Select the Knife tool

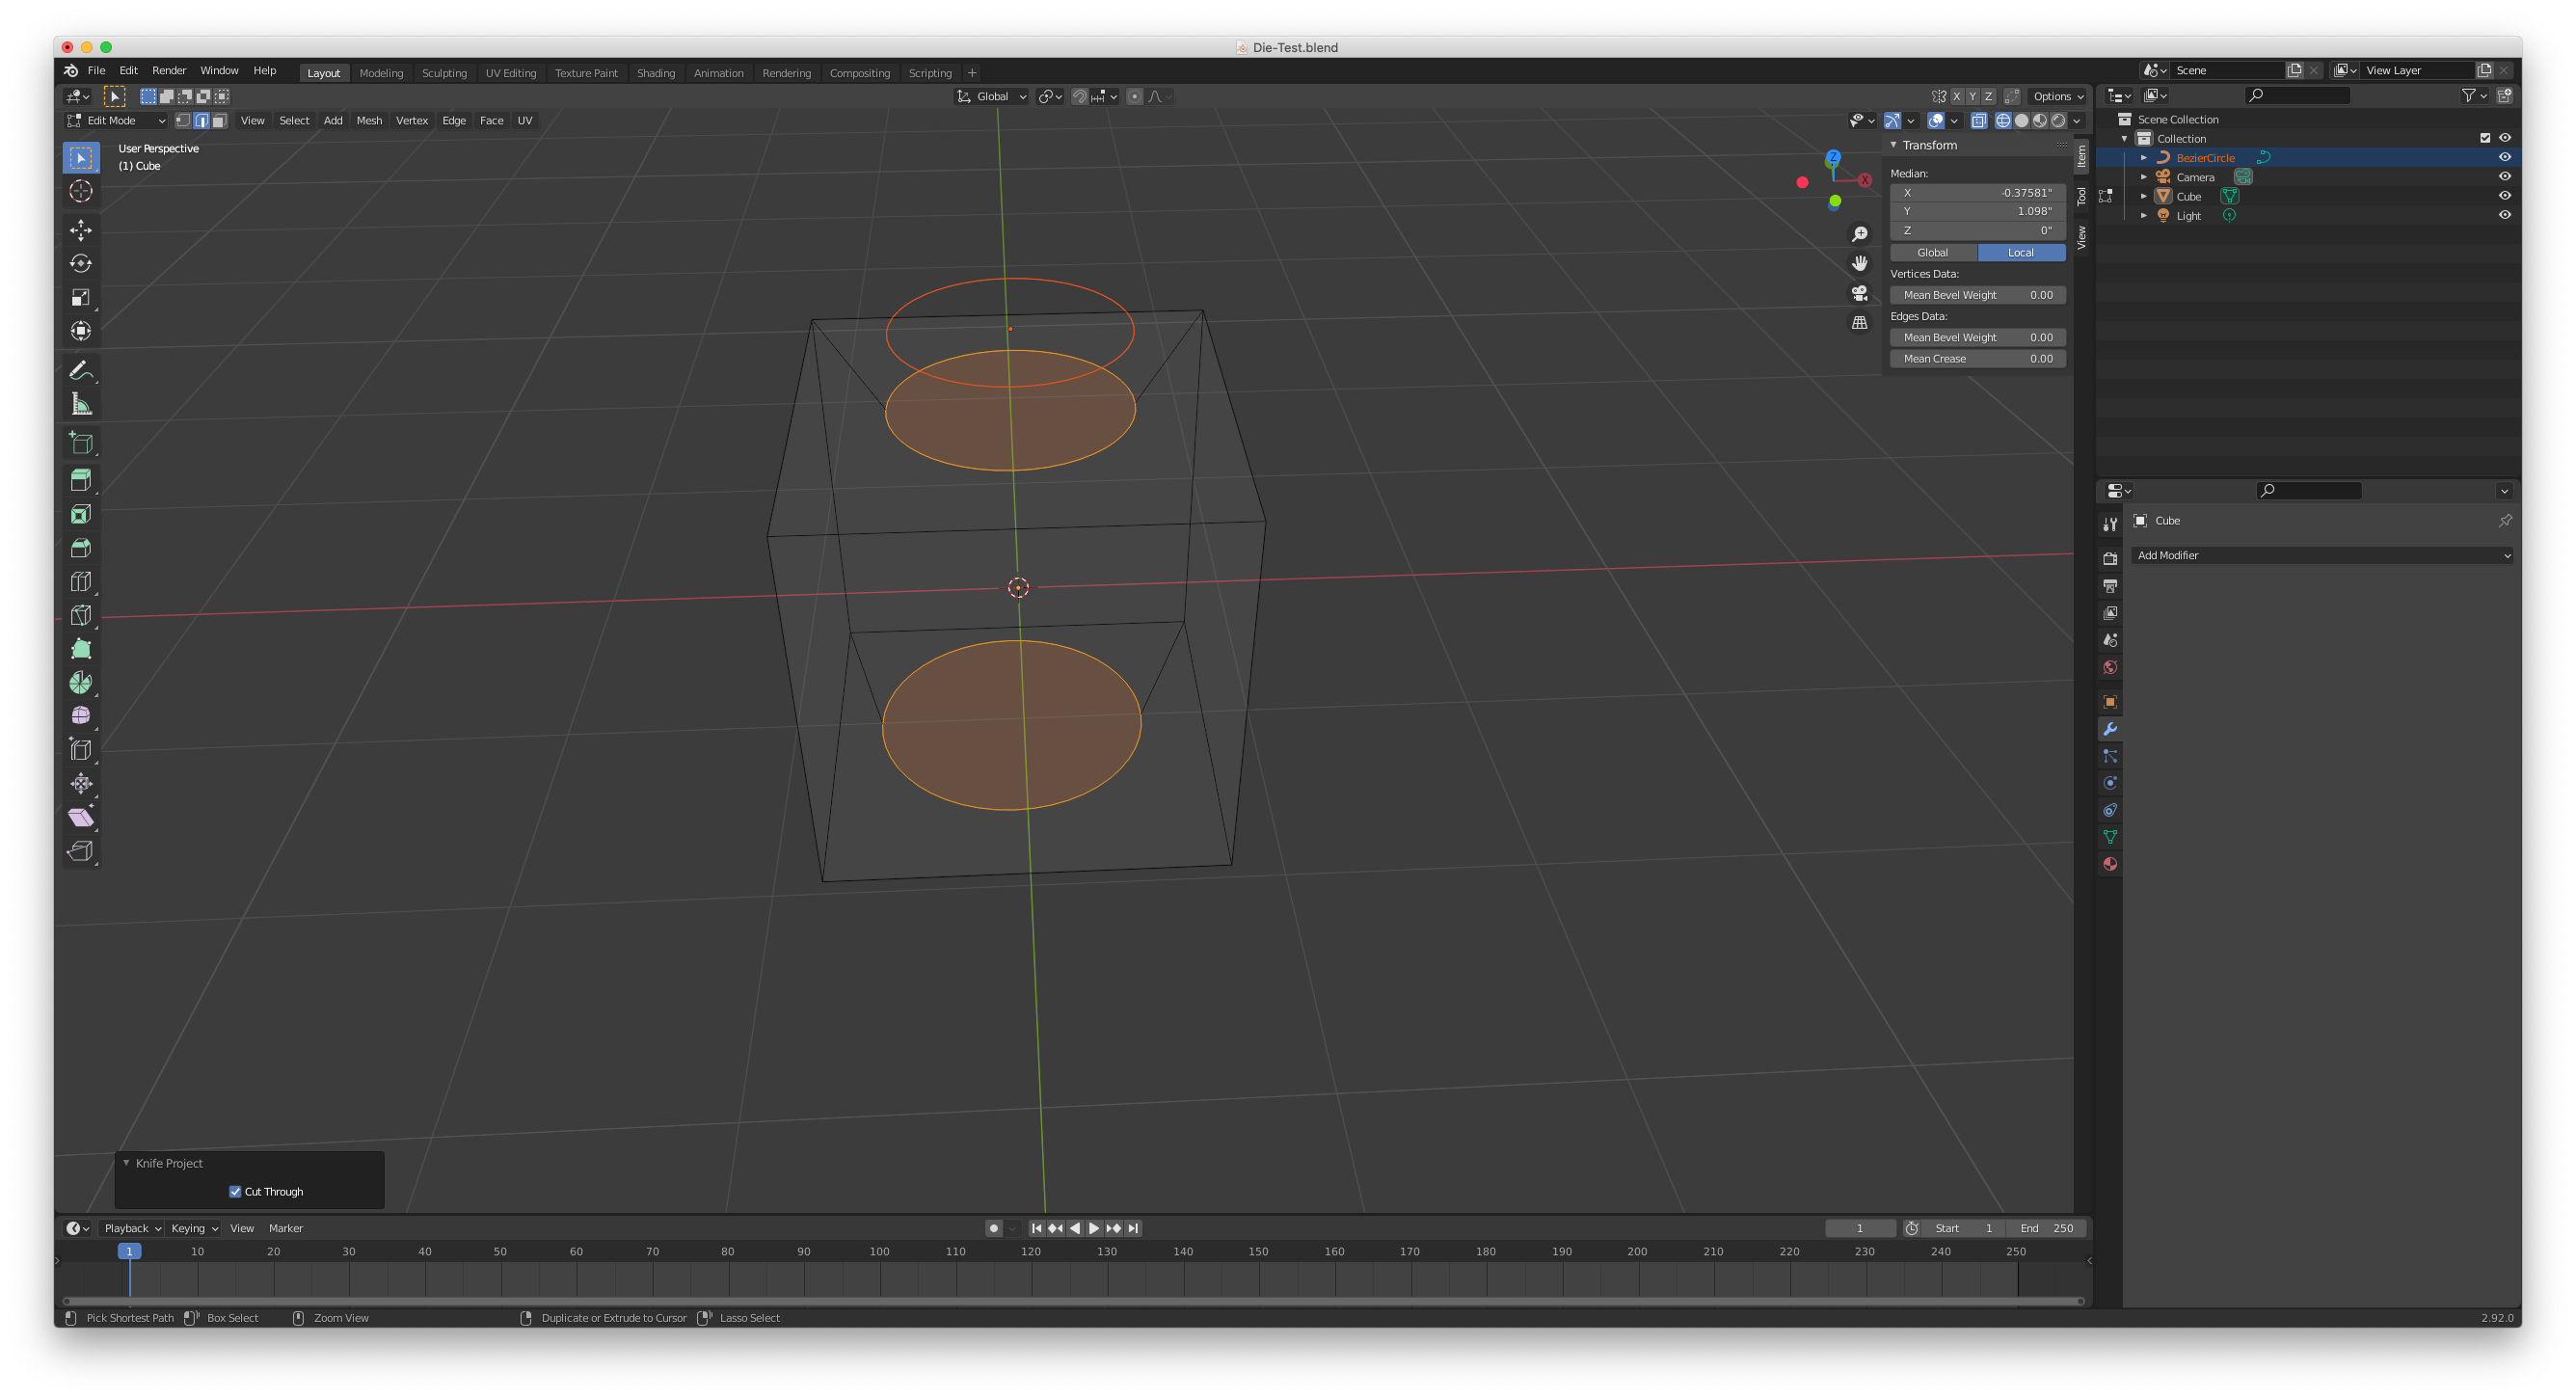(81, 616)
